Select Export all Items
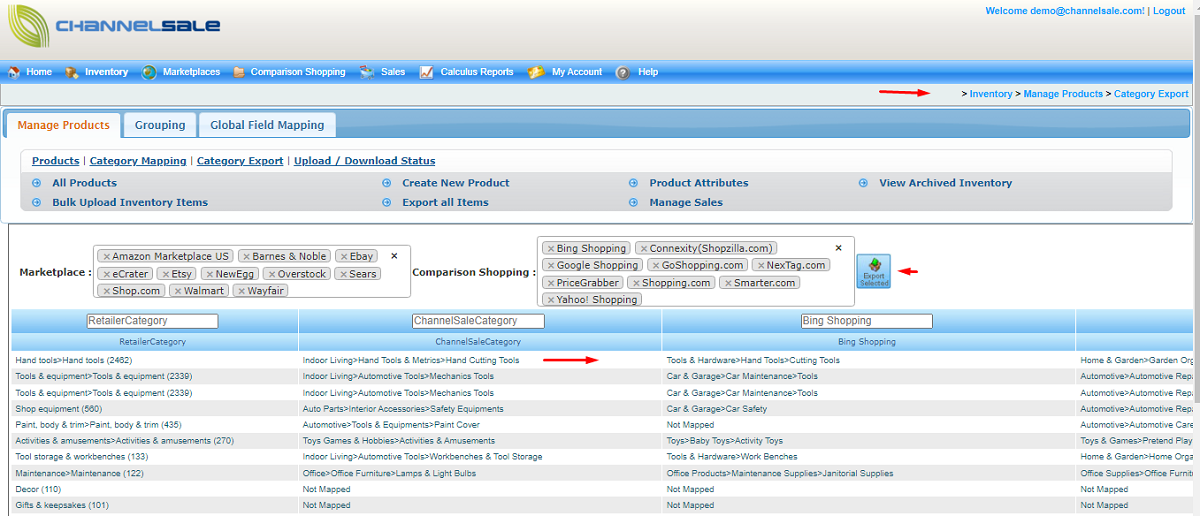The height and width of the screenshot is (516, 1200). click(x=445, y=202)
